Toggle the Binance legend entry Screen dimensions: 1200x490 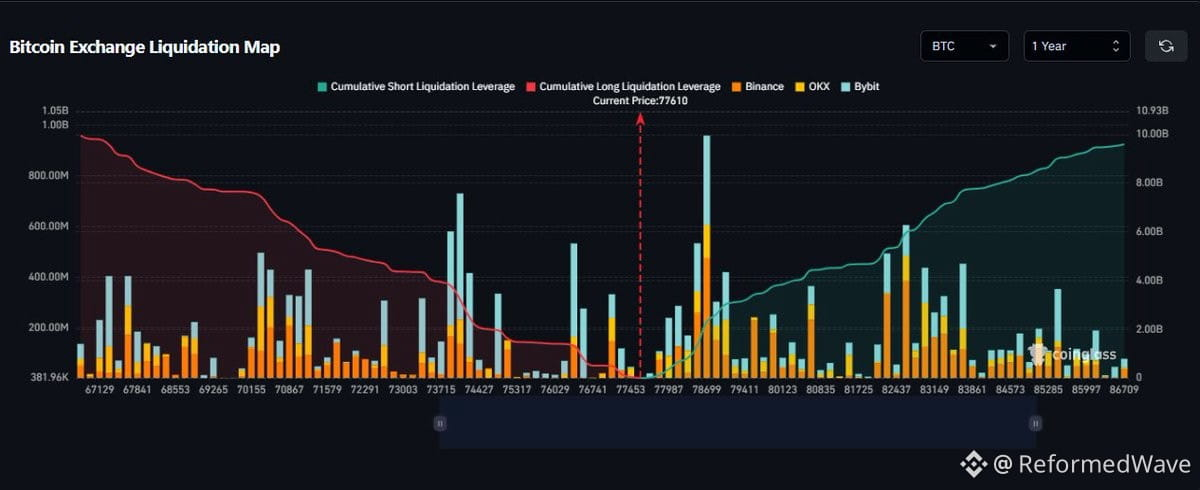tap(757, 87)
